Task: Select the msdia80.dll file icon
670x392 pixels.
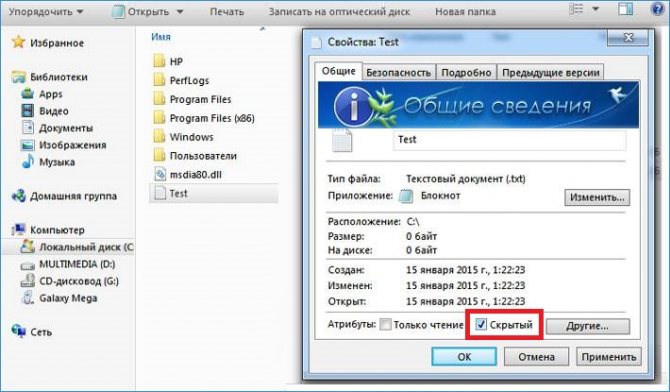Action: pyautogui.click(x=159, y=174)
